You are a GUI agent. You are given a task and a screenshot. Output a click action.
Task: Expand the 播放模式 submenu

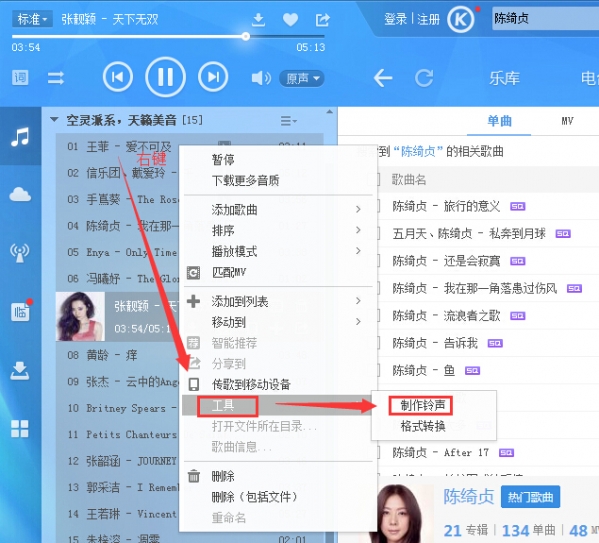tap(278, 251)
